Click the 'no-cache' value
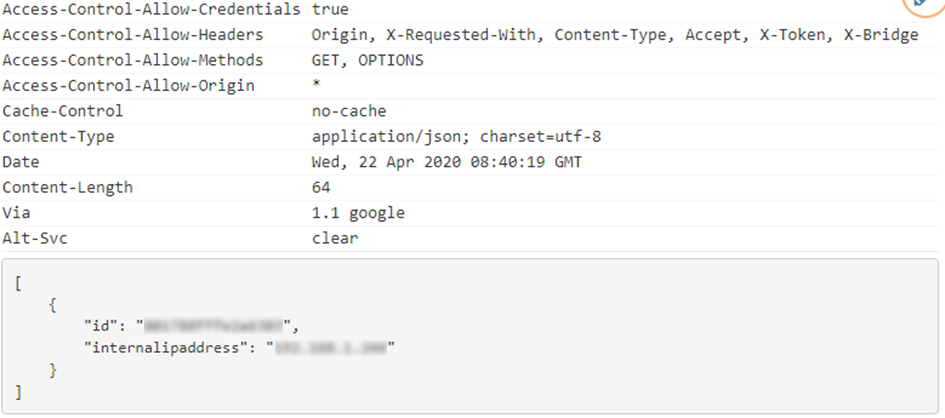The width and height of the screenshot is (945, 418). tap(349, 111)
